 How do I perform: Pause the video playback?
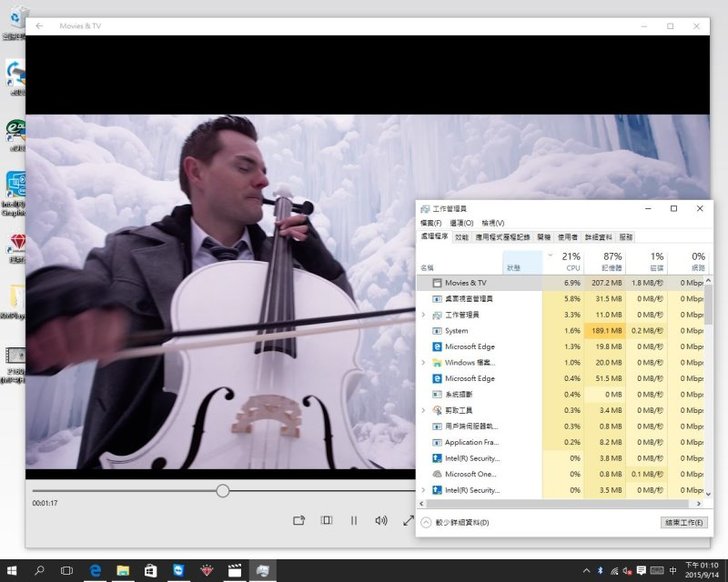pos(354,520)
